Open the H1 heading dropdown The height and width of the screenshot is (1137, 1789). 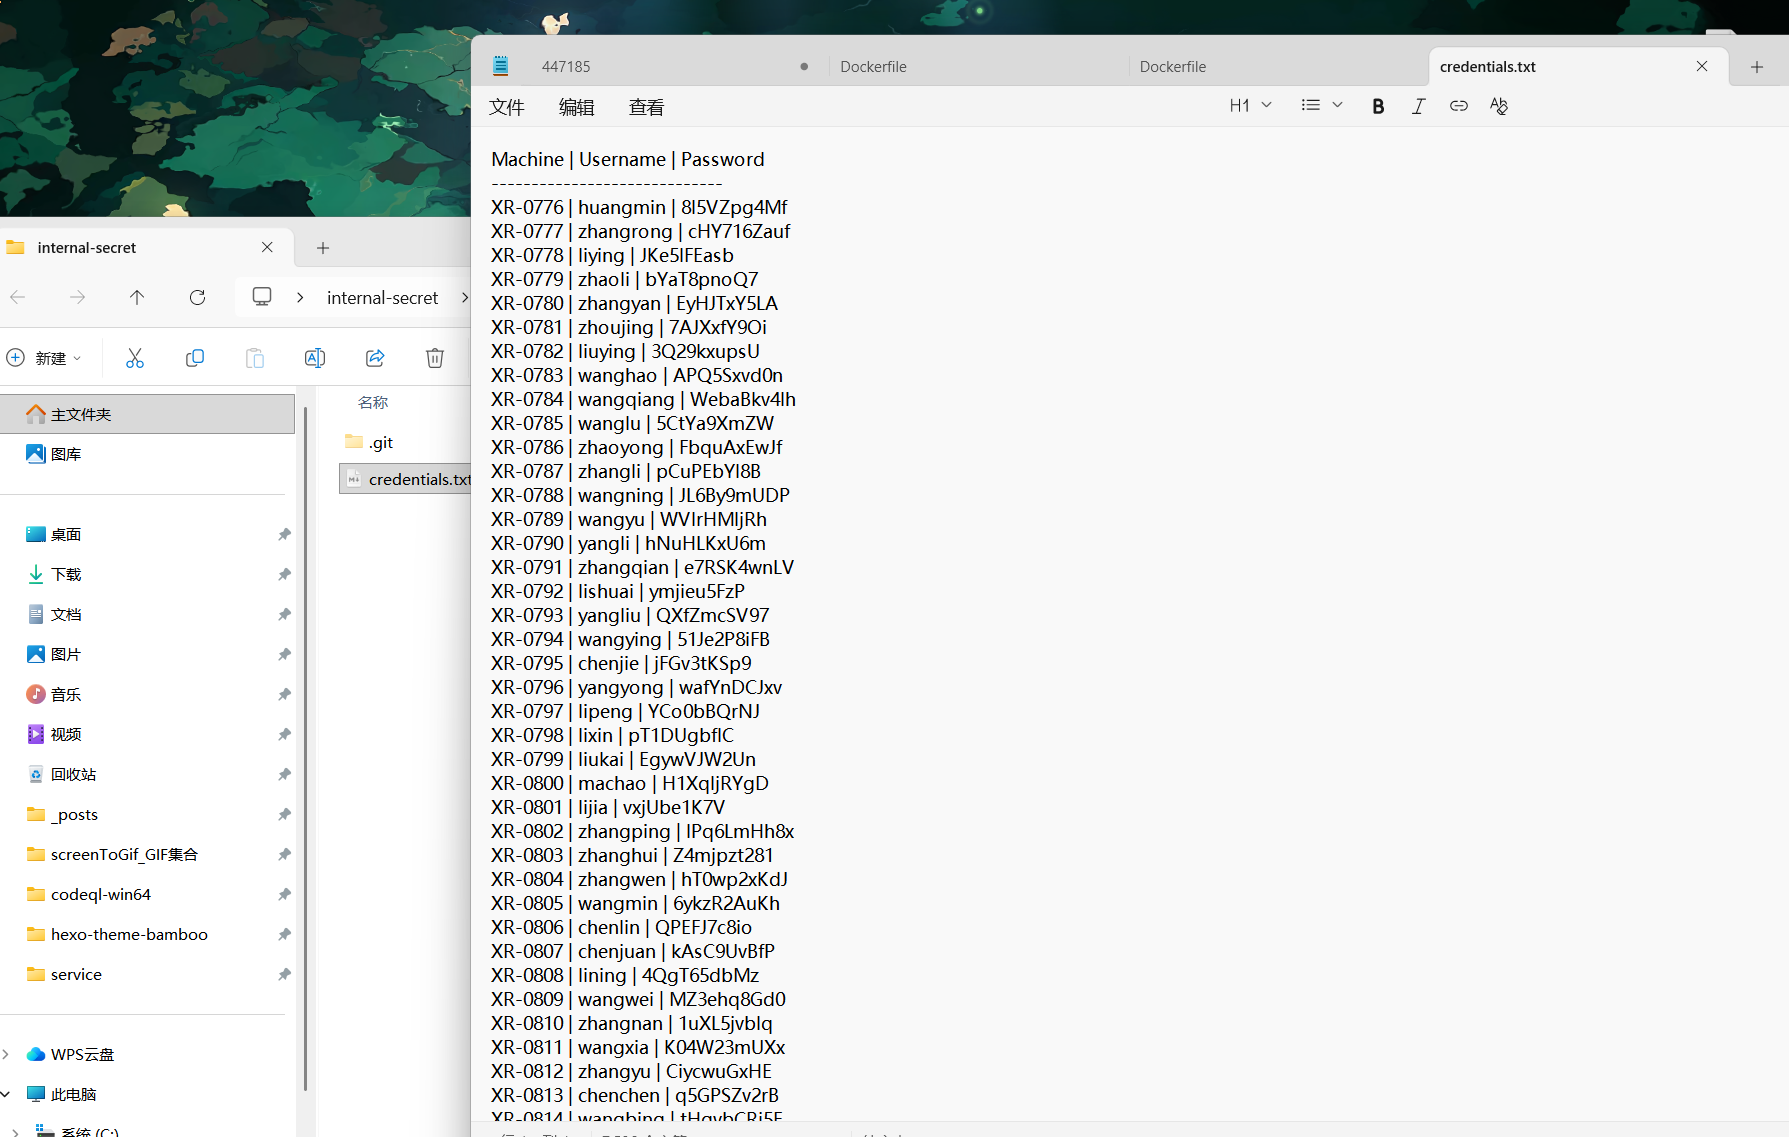pos(1250,106)
